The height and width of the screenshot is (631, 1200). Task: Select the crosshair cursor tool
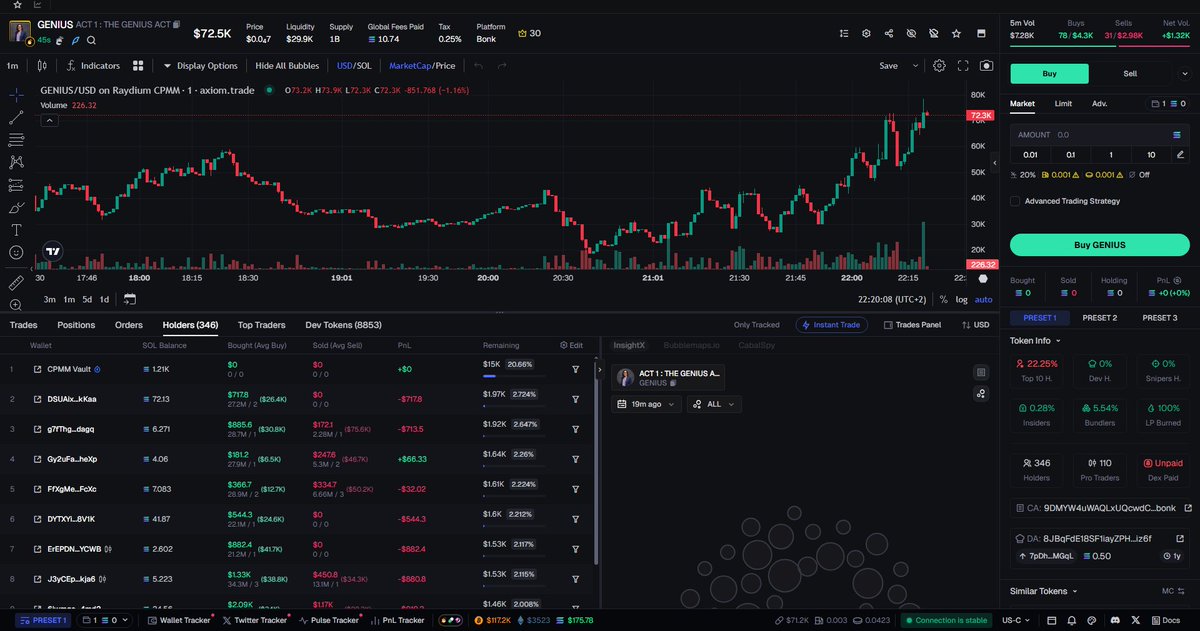click(x=17, y=95)
